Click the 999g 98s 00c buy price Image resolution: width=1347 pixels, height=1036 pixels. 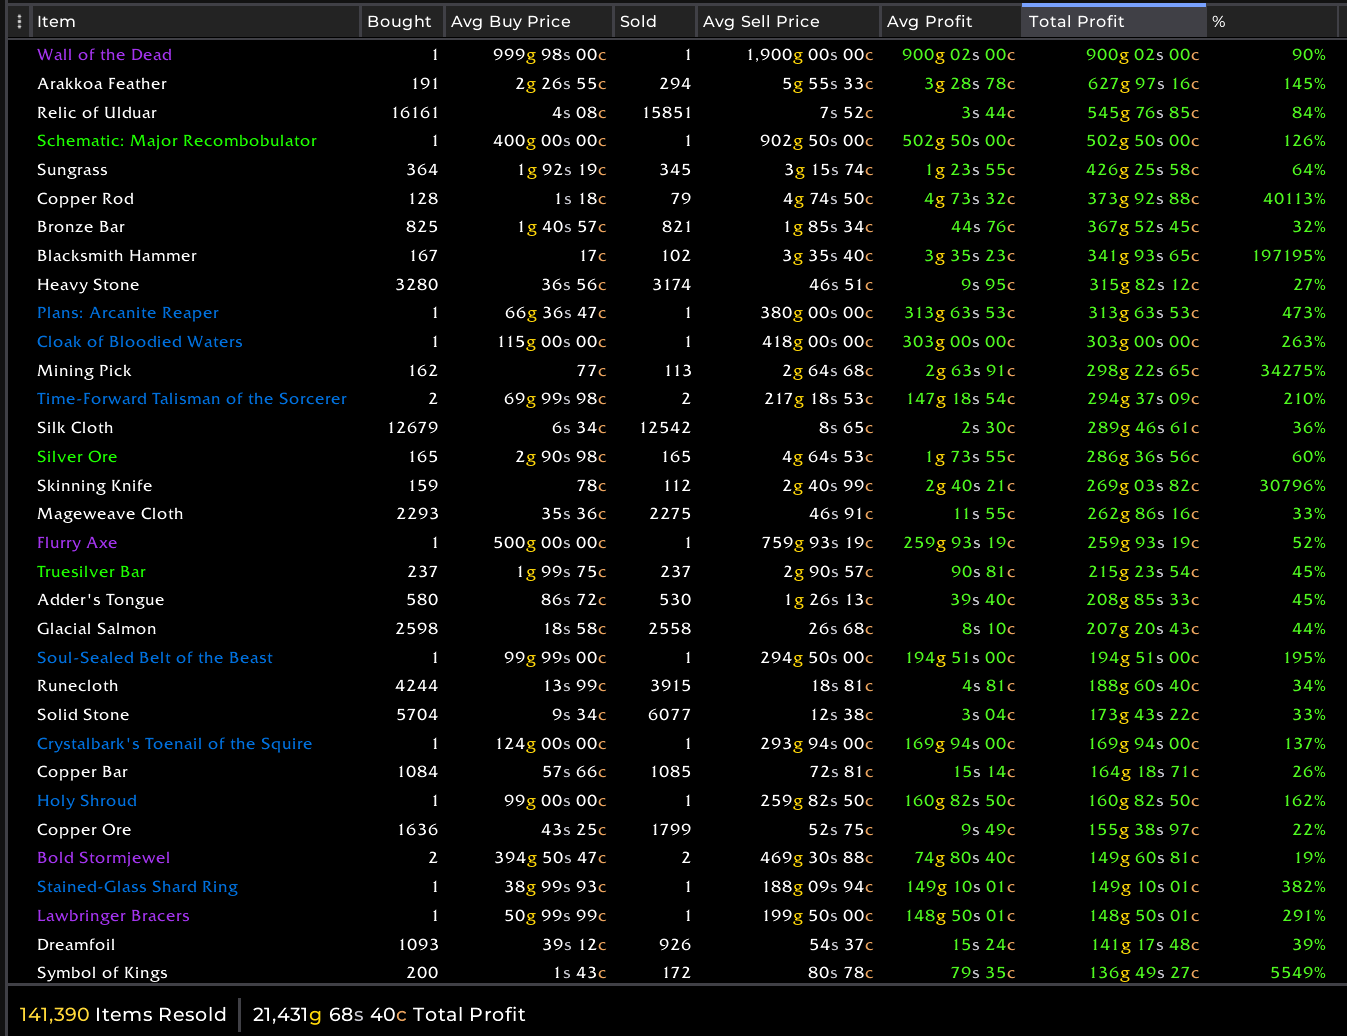[550, 55]
